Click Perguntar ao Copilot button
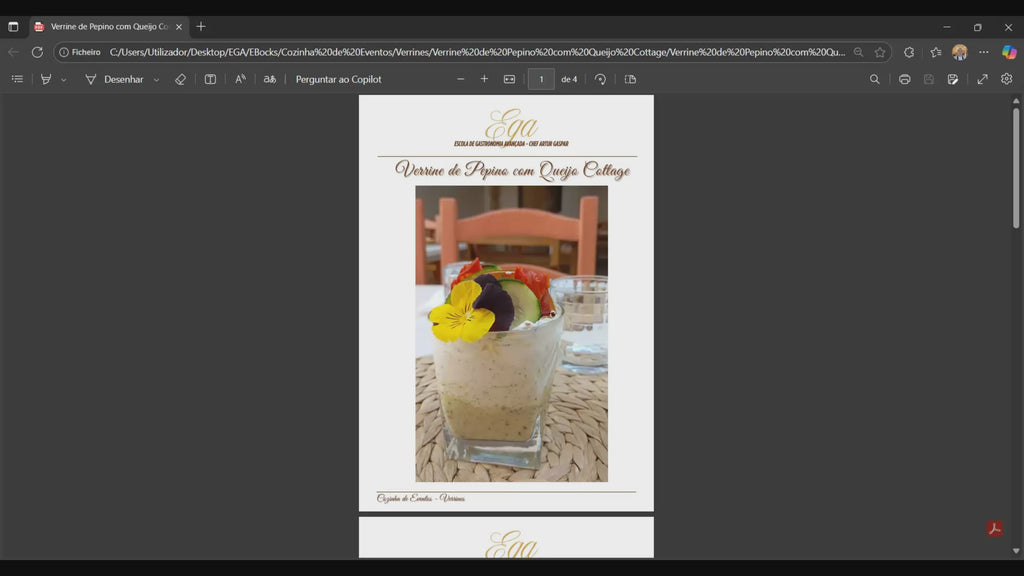 tap(338, 79)
